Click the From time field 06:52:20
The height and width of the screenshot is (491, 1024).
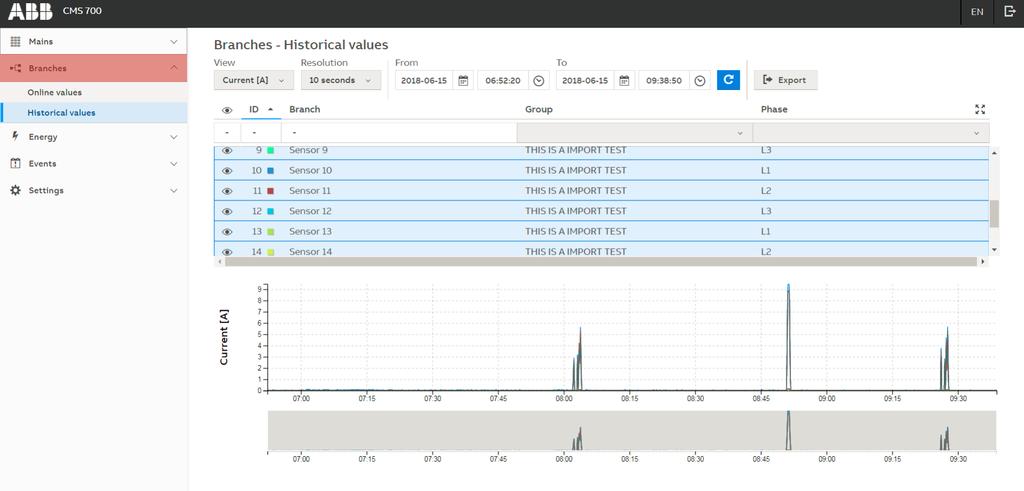point(502,80)
